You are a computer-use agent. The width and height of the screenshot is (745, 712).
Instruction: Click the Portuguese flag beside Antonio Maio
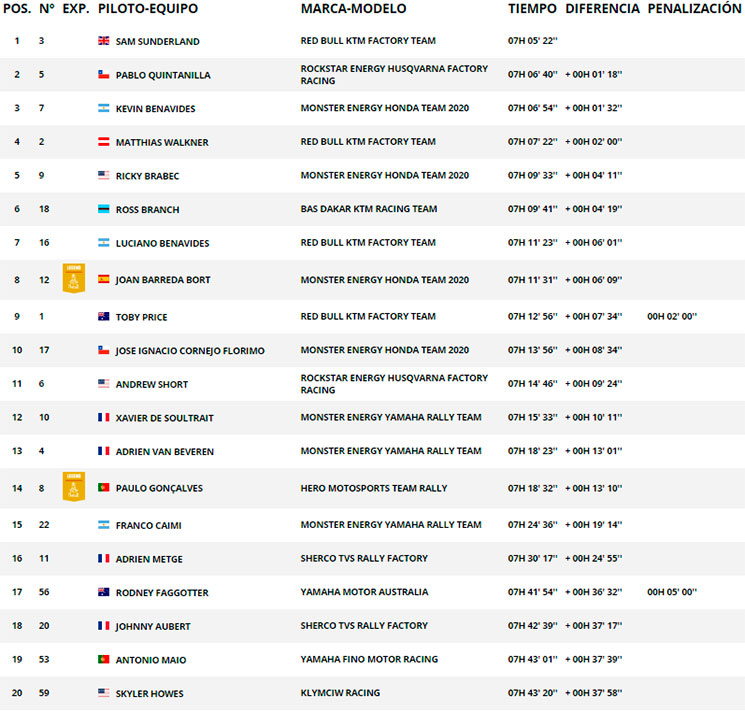pos(104,659)
